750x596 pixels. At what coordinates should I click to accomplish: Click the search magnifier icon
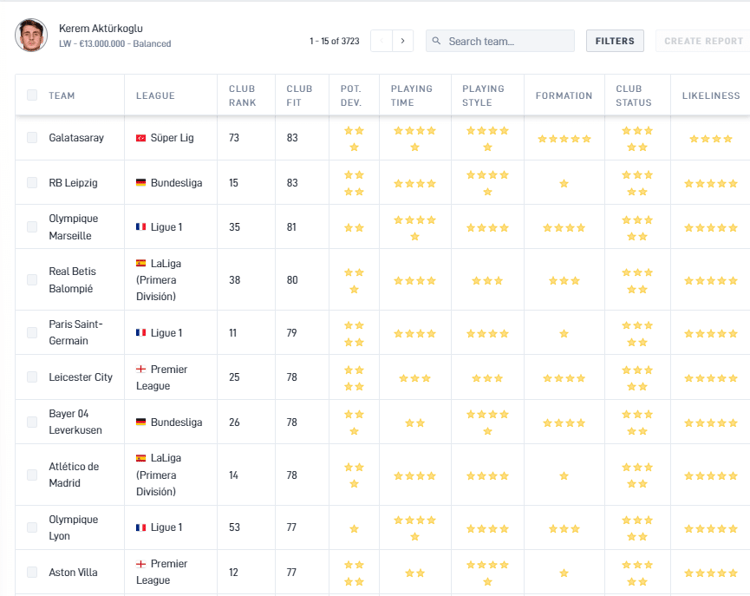[436, 41]
